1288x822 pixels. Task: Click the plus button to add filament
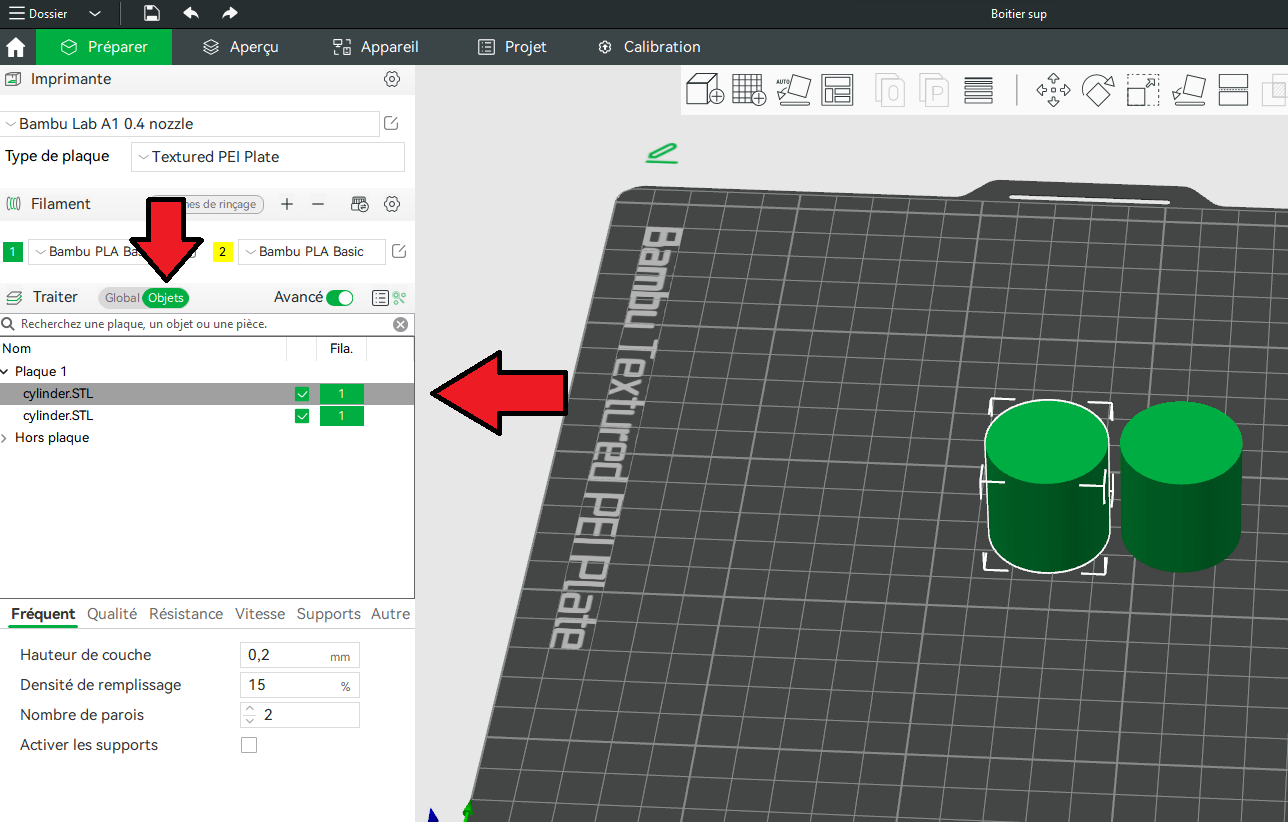pyautogui.click(x=287, y=204)
